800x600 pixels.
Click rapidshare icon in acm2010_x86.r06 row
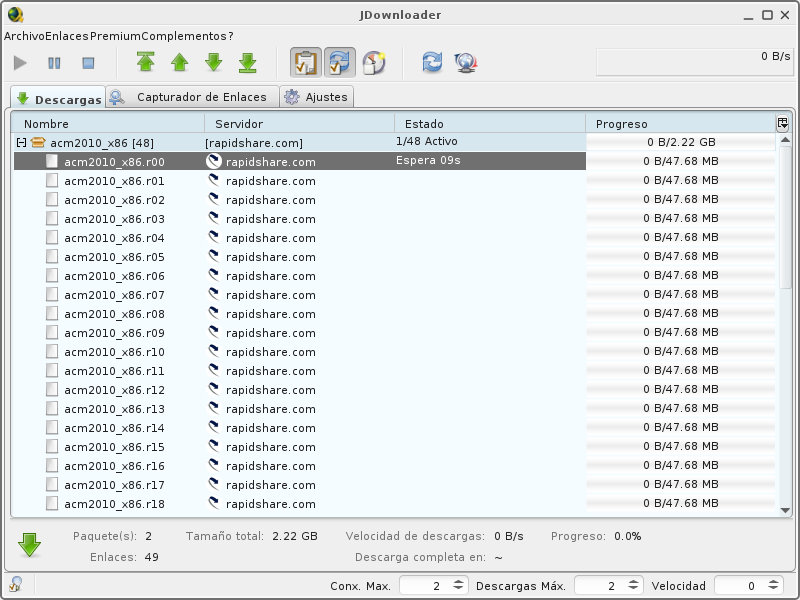point(214,275)
